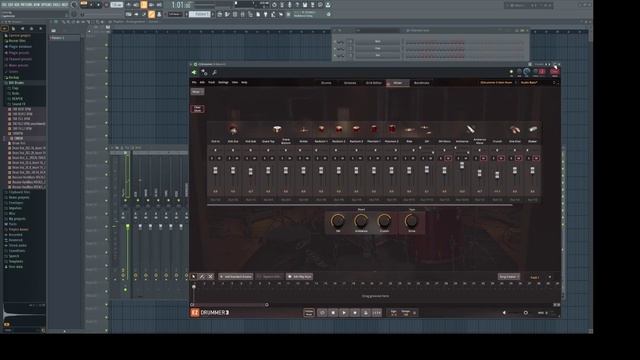
Task: Unmute the Crunch mixer channel
Action: coord(501,158)
